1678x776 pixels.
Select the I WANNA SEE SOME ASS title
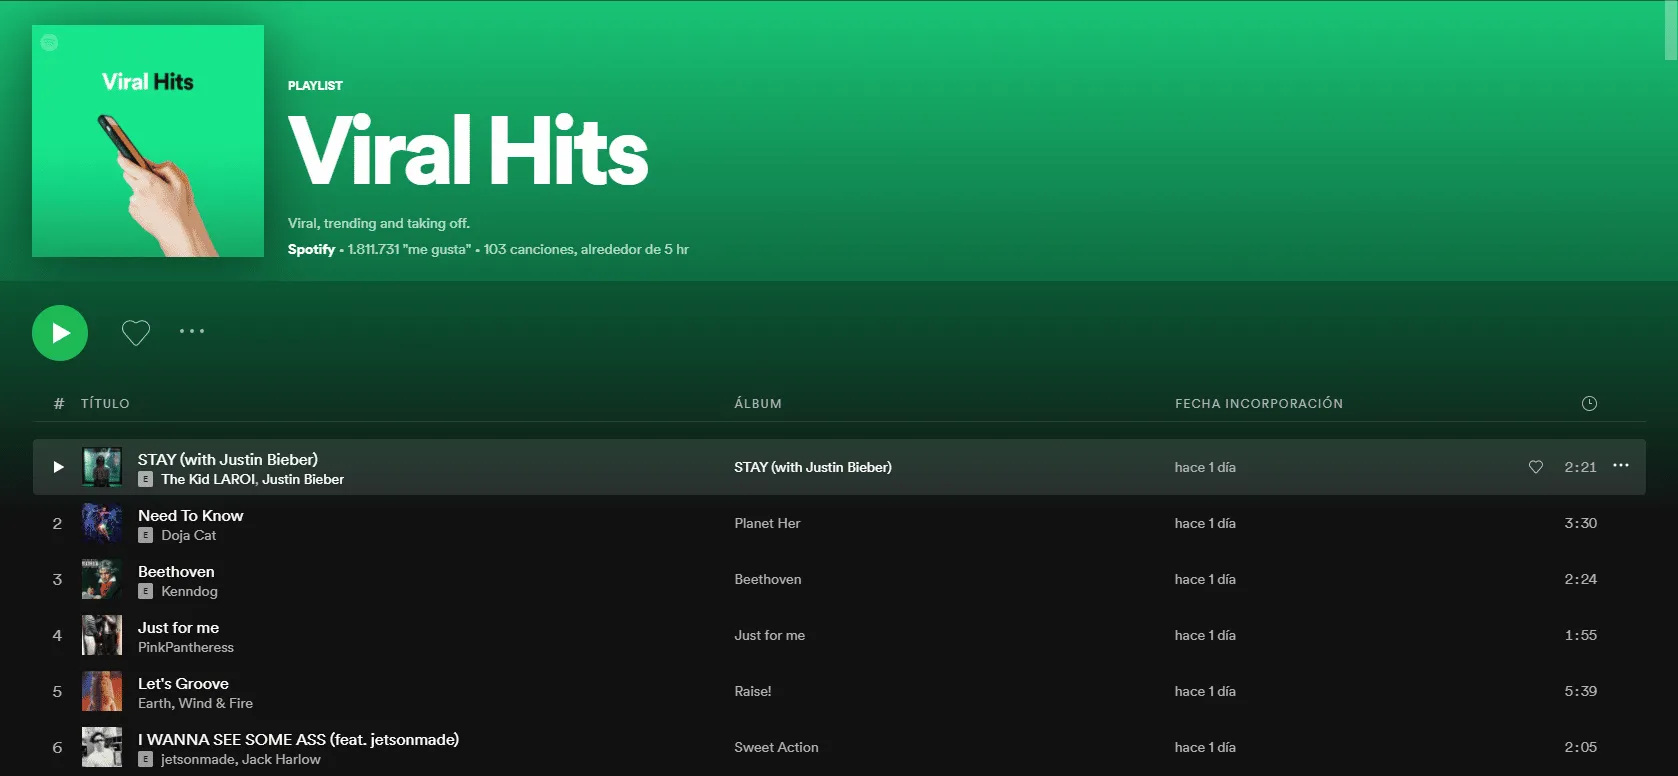click(299, 739)
